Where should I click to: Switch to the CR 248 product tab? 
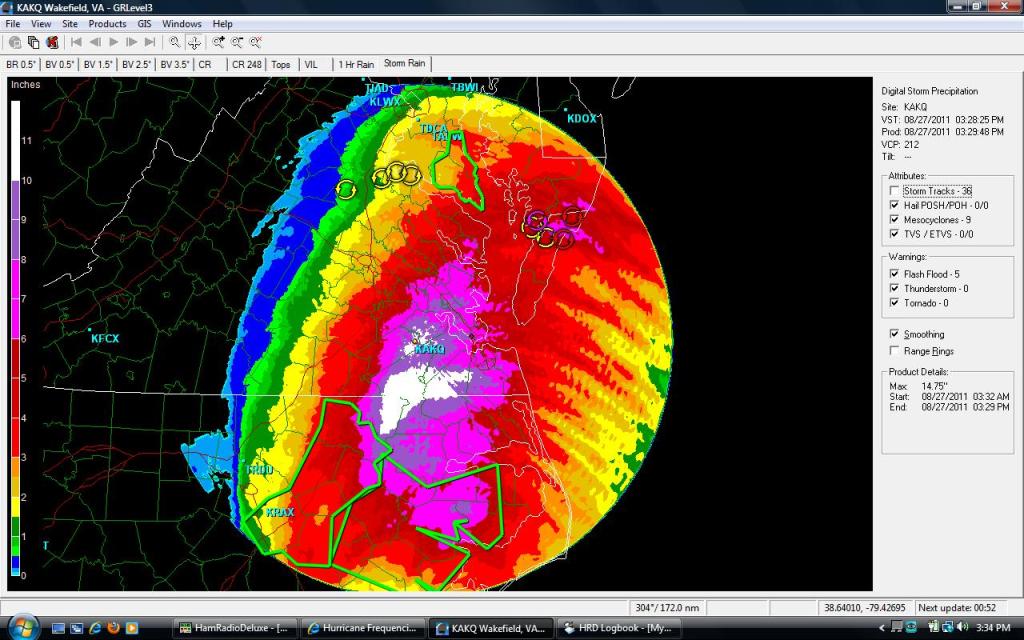pyautogui.click(x=247, y=64)
